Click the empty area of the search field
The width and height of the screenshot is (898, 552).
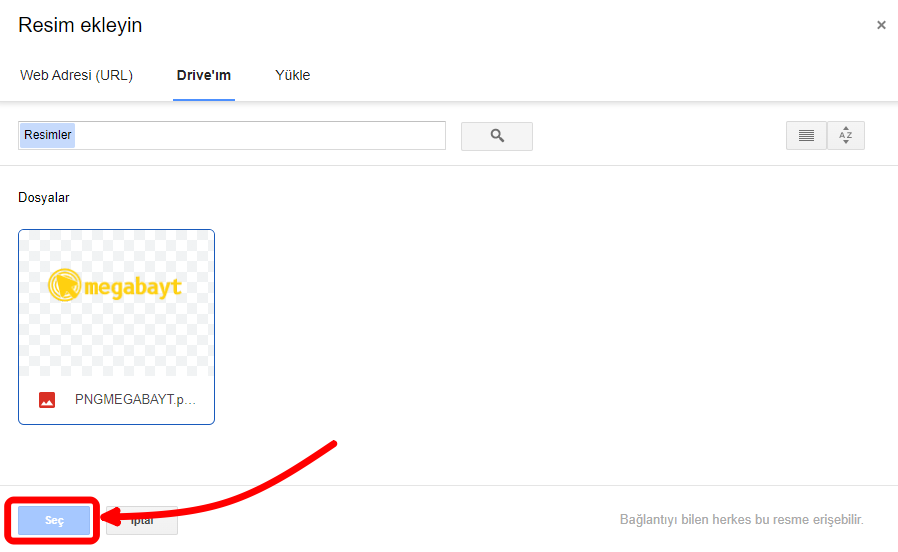pyautogui.click(x=260, y=135)
